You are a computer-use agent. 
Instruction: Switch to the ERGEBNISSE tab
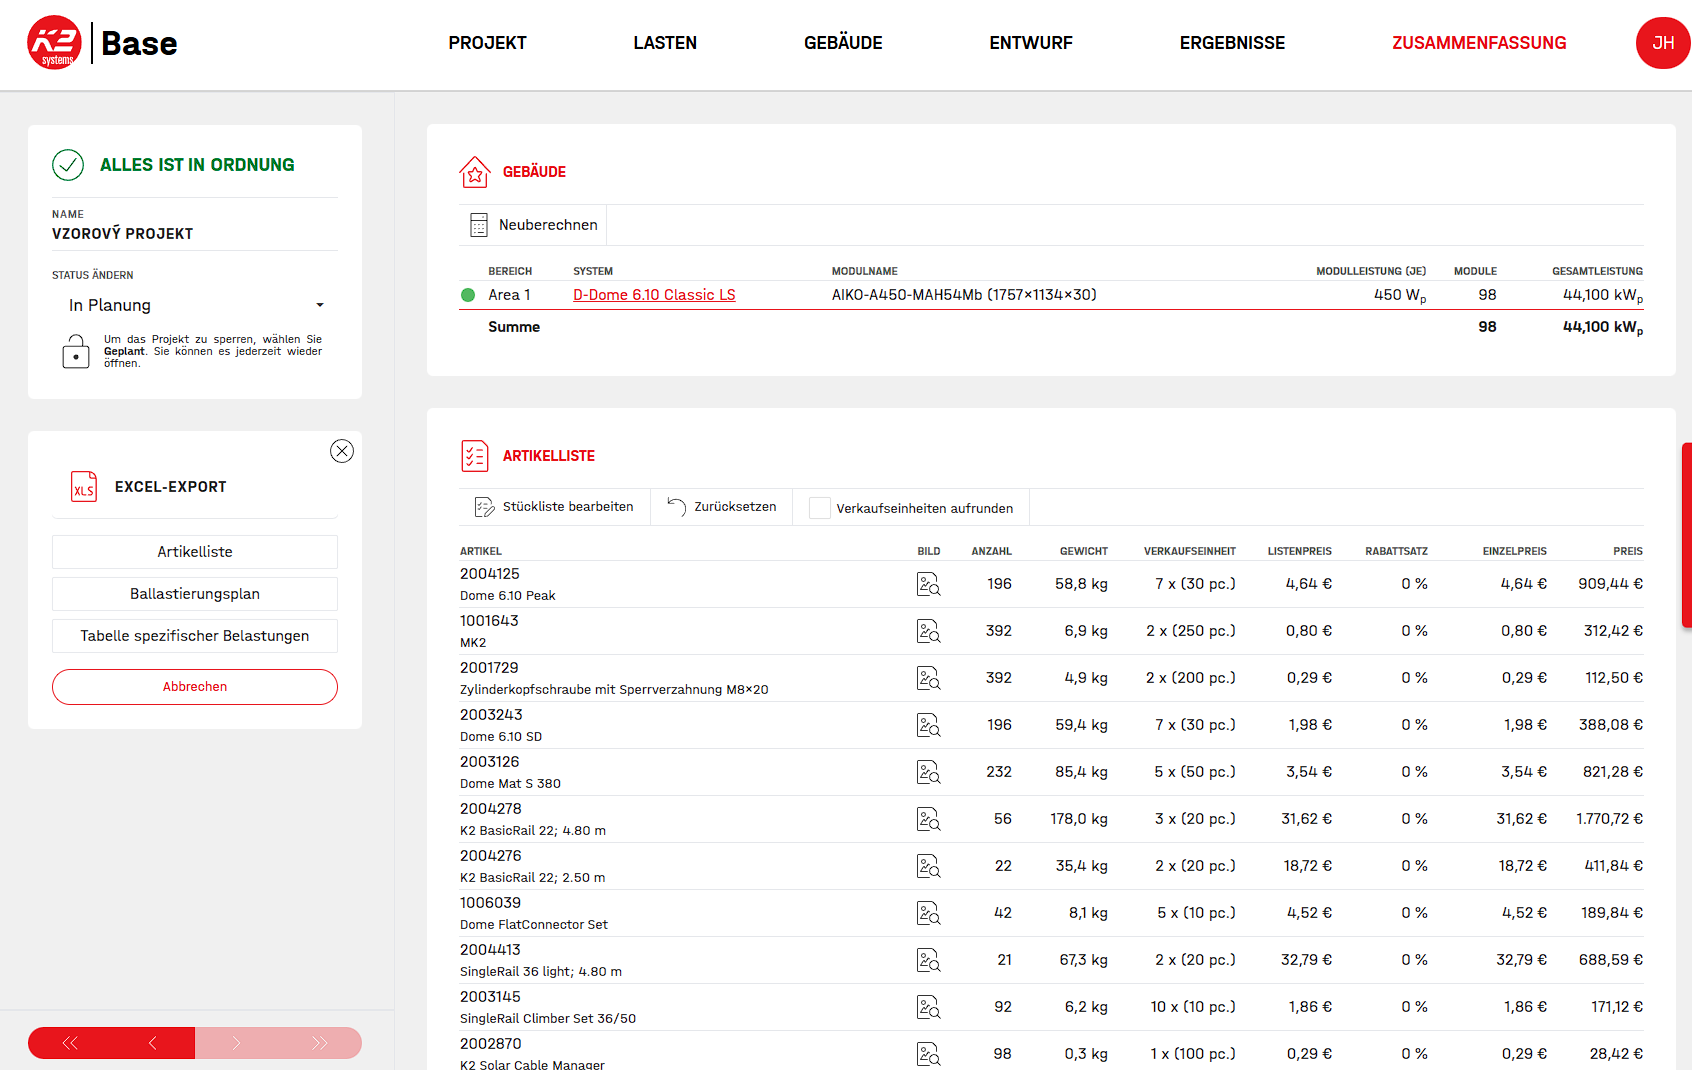(1232, 43)
